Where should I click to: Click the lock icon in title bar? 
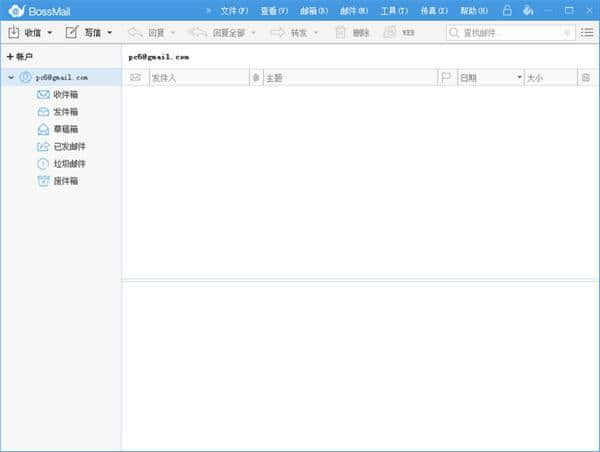tap(507, 11)
